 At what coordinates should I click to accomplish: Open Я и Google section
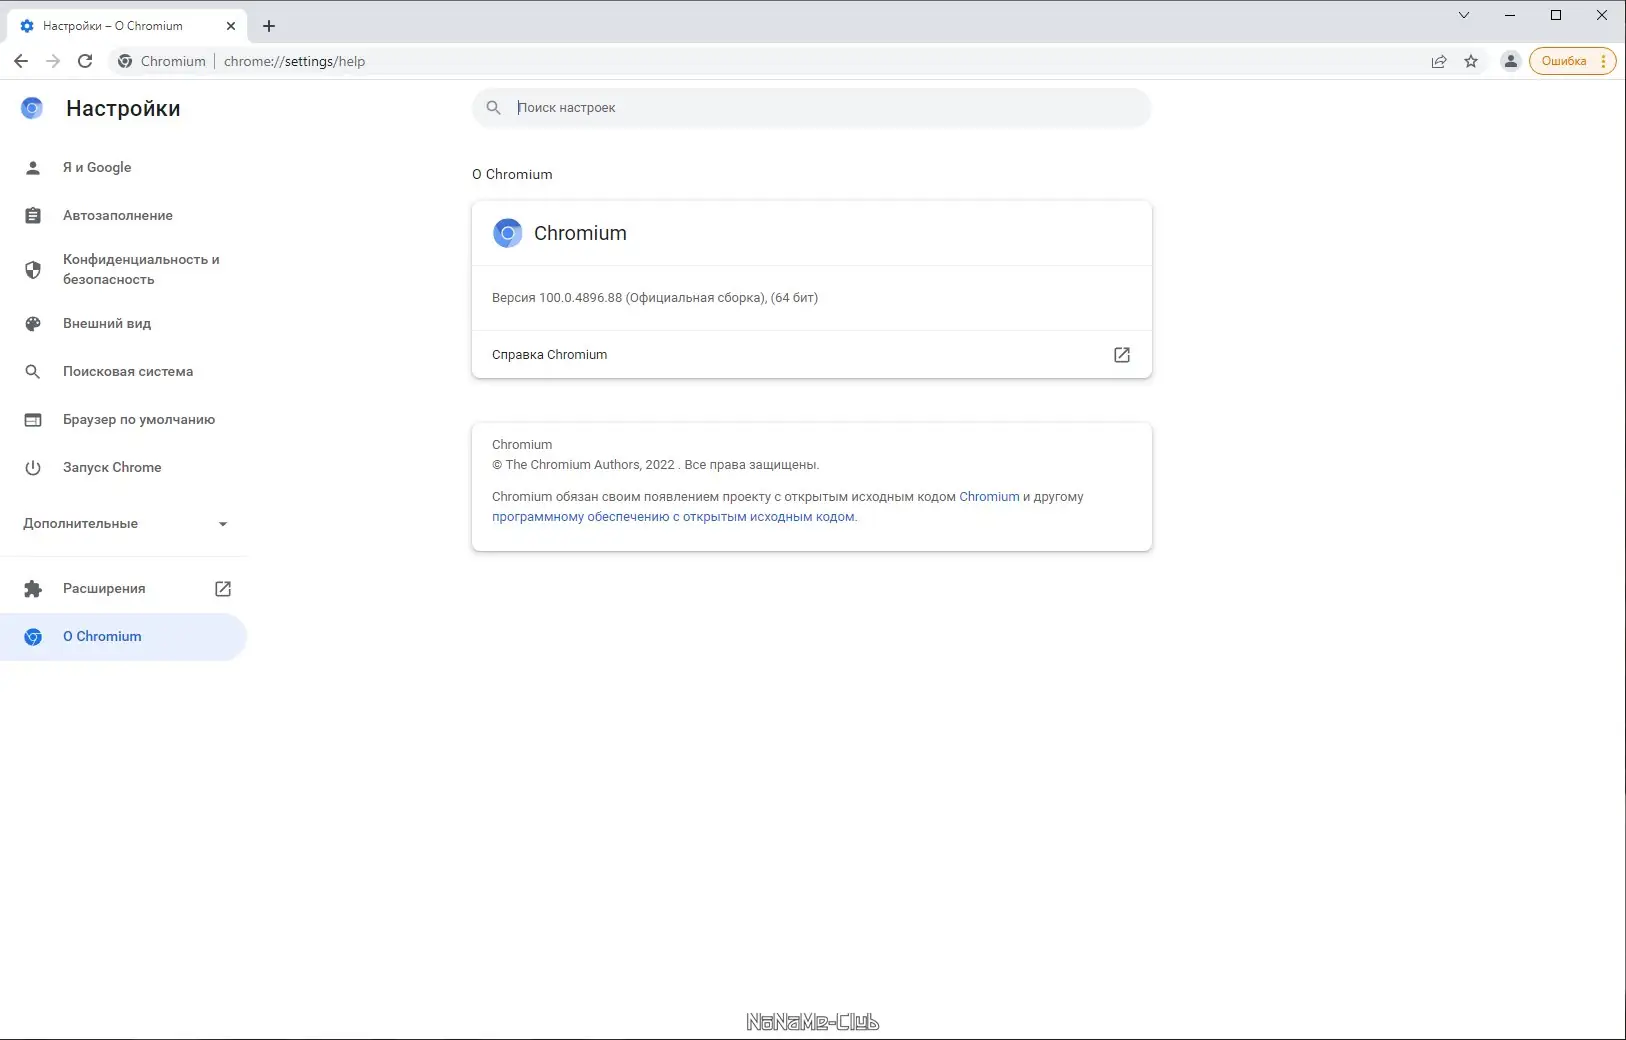pos(123,168)
